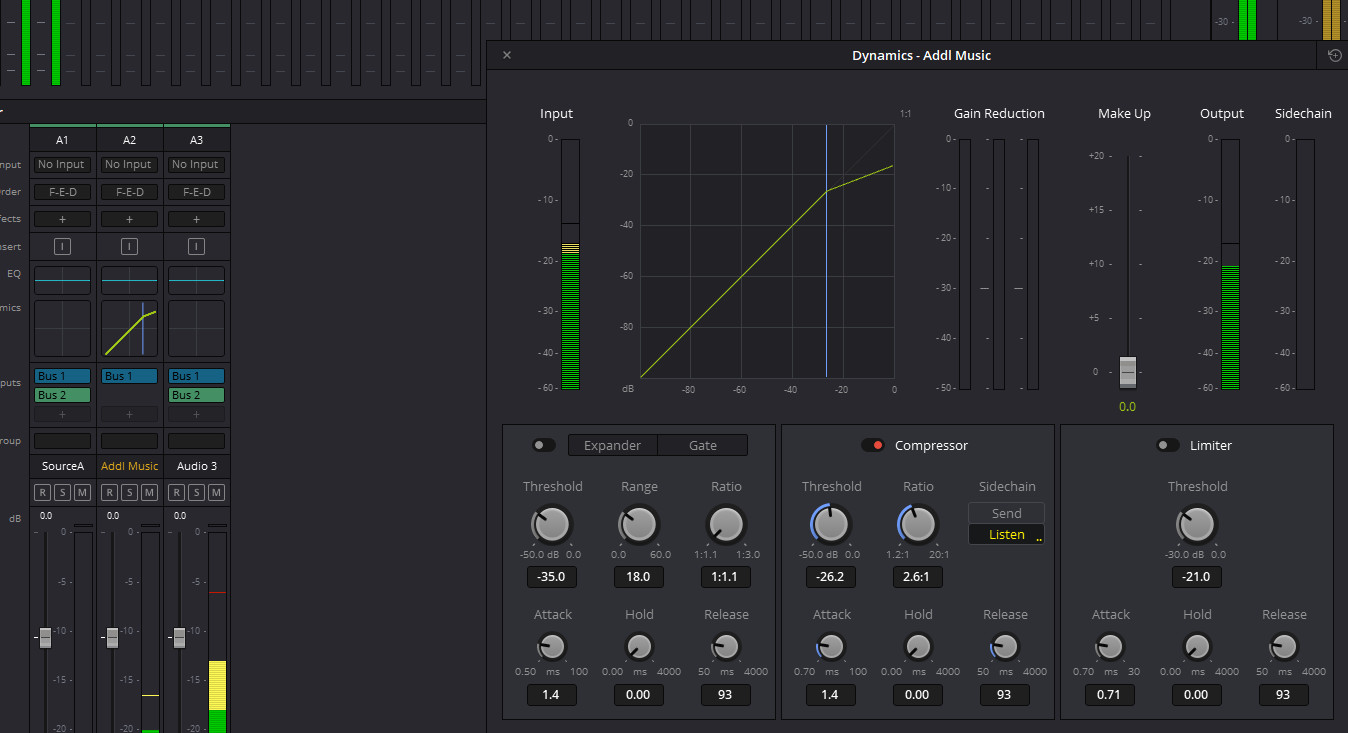
Task: Open the A1 input selector showing No Input
Action: tap(62, 164)
